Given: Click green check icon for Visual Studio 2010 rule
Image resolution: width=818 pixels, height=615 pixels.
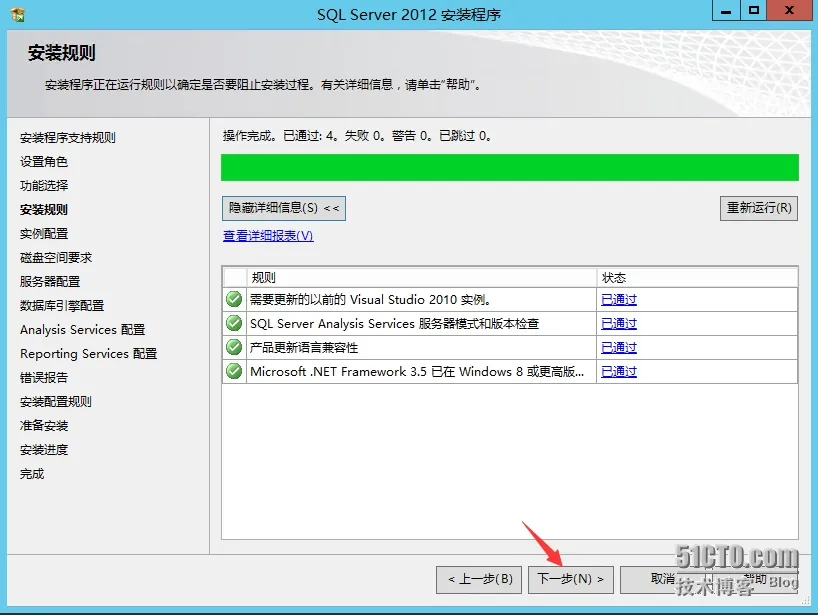Looking at the screenshot, I should pos(234,299).
